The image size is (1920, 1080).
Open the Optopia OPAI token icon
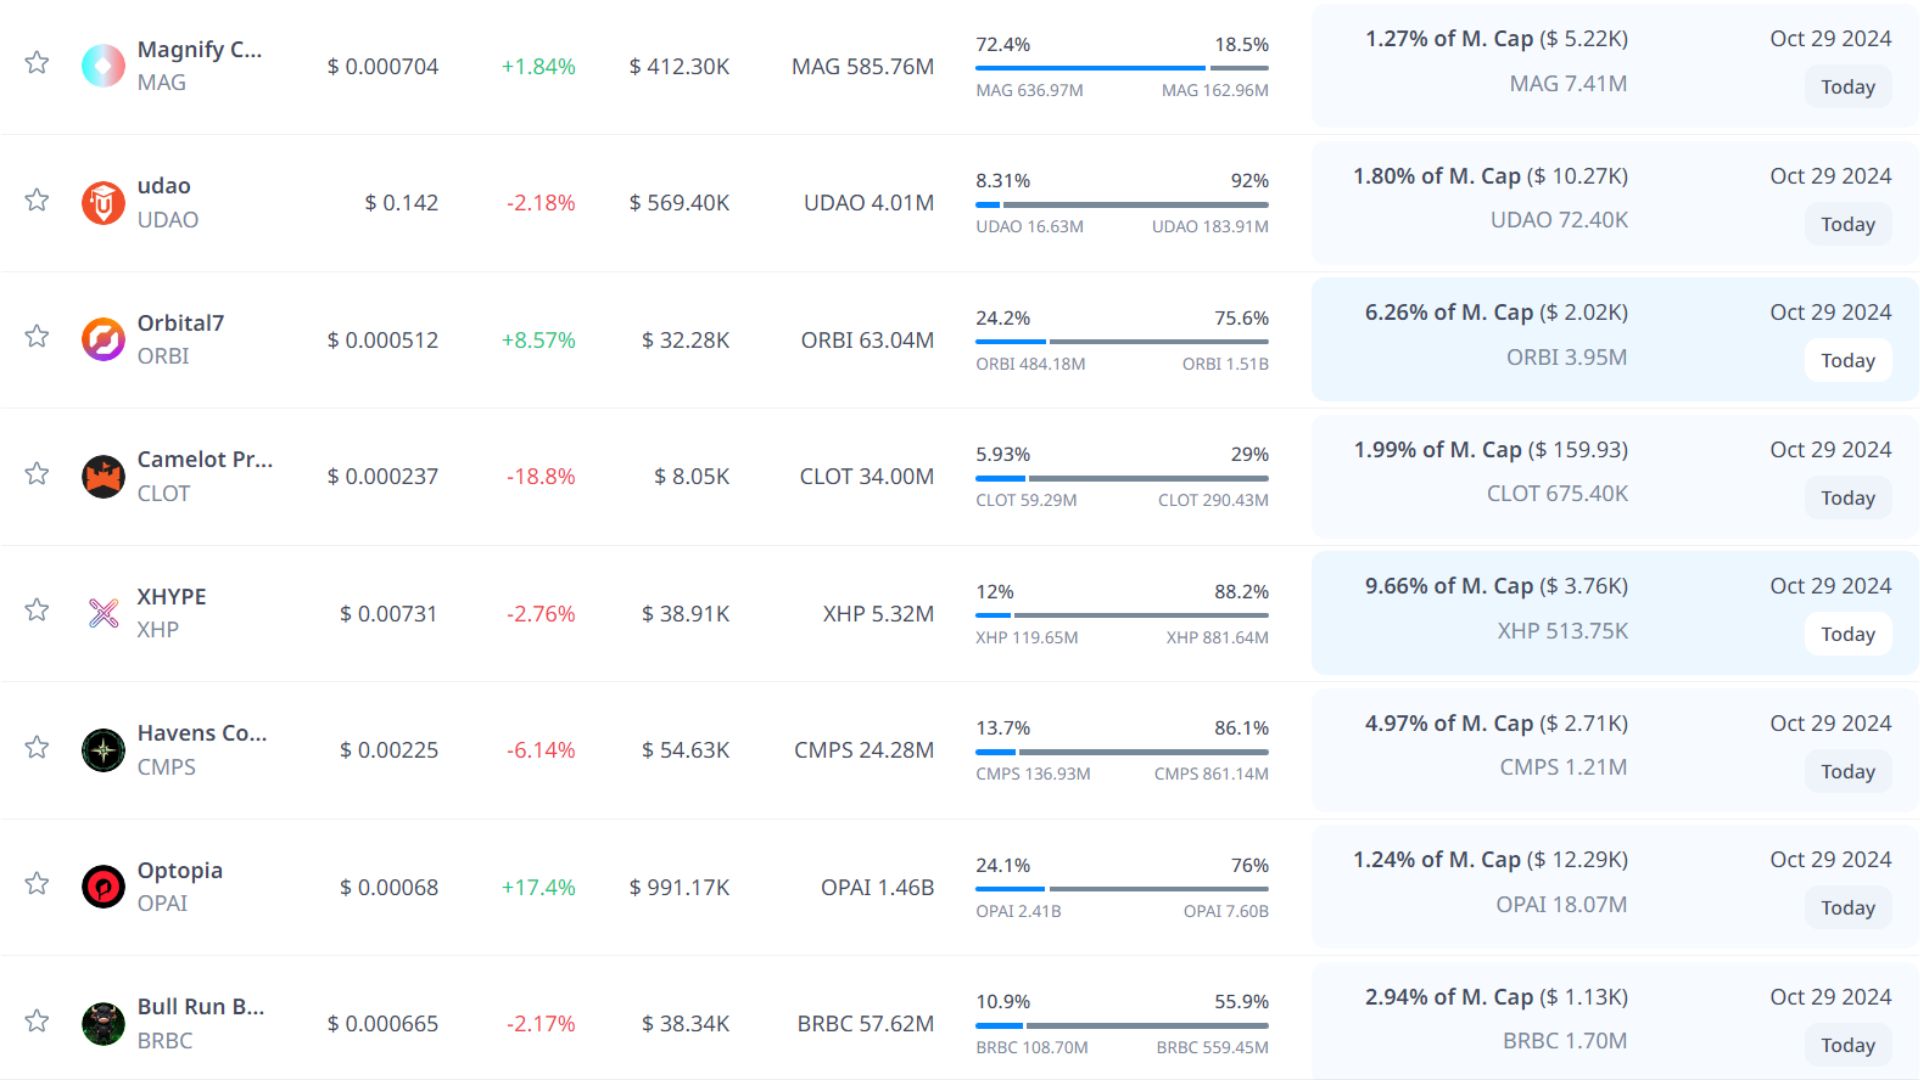point(103,887)
